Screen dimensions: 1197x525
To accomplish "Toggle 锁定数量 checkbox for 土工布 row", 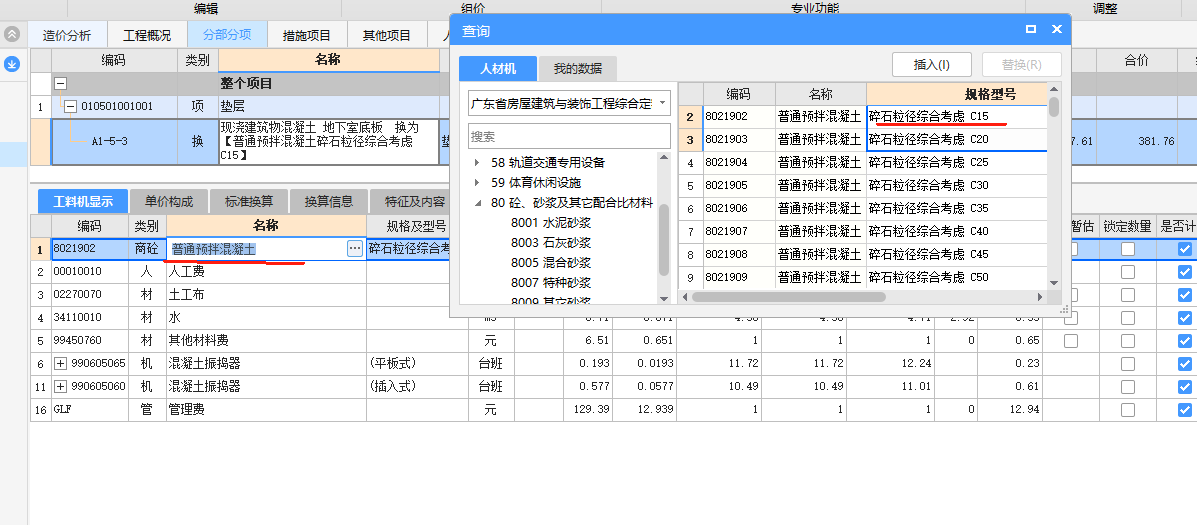I will point(1128,295).
